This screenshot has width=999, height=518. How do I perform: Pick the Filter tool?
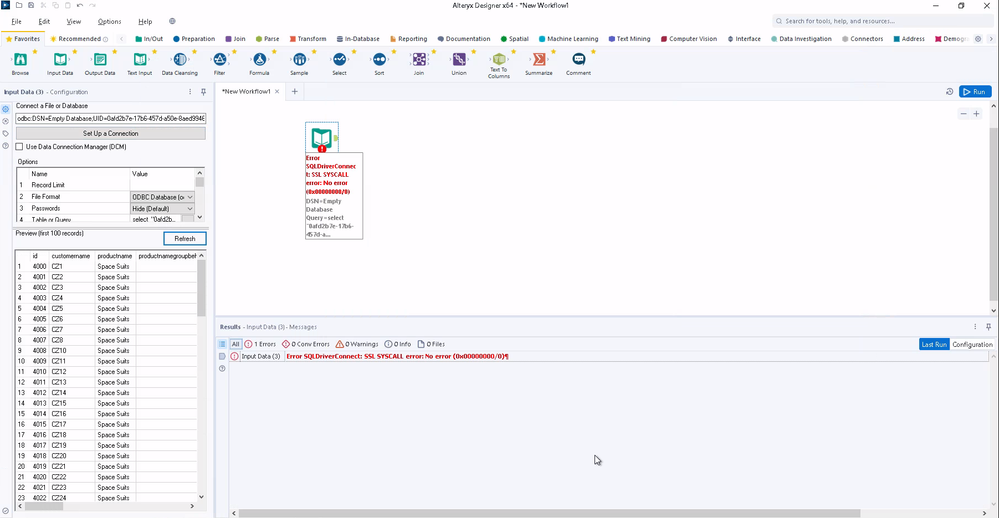[x=220, y=60]
